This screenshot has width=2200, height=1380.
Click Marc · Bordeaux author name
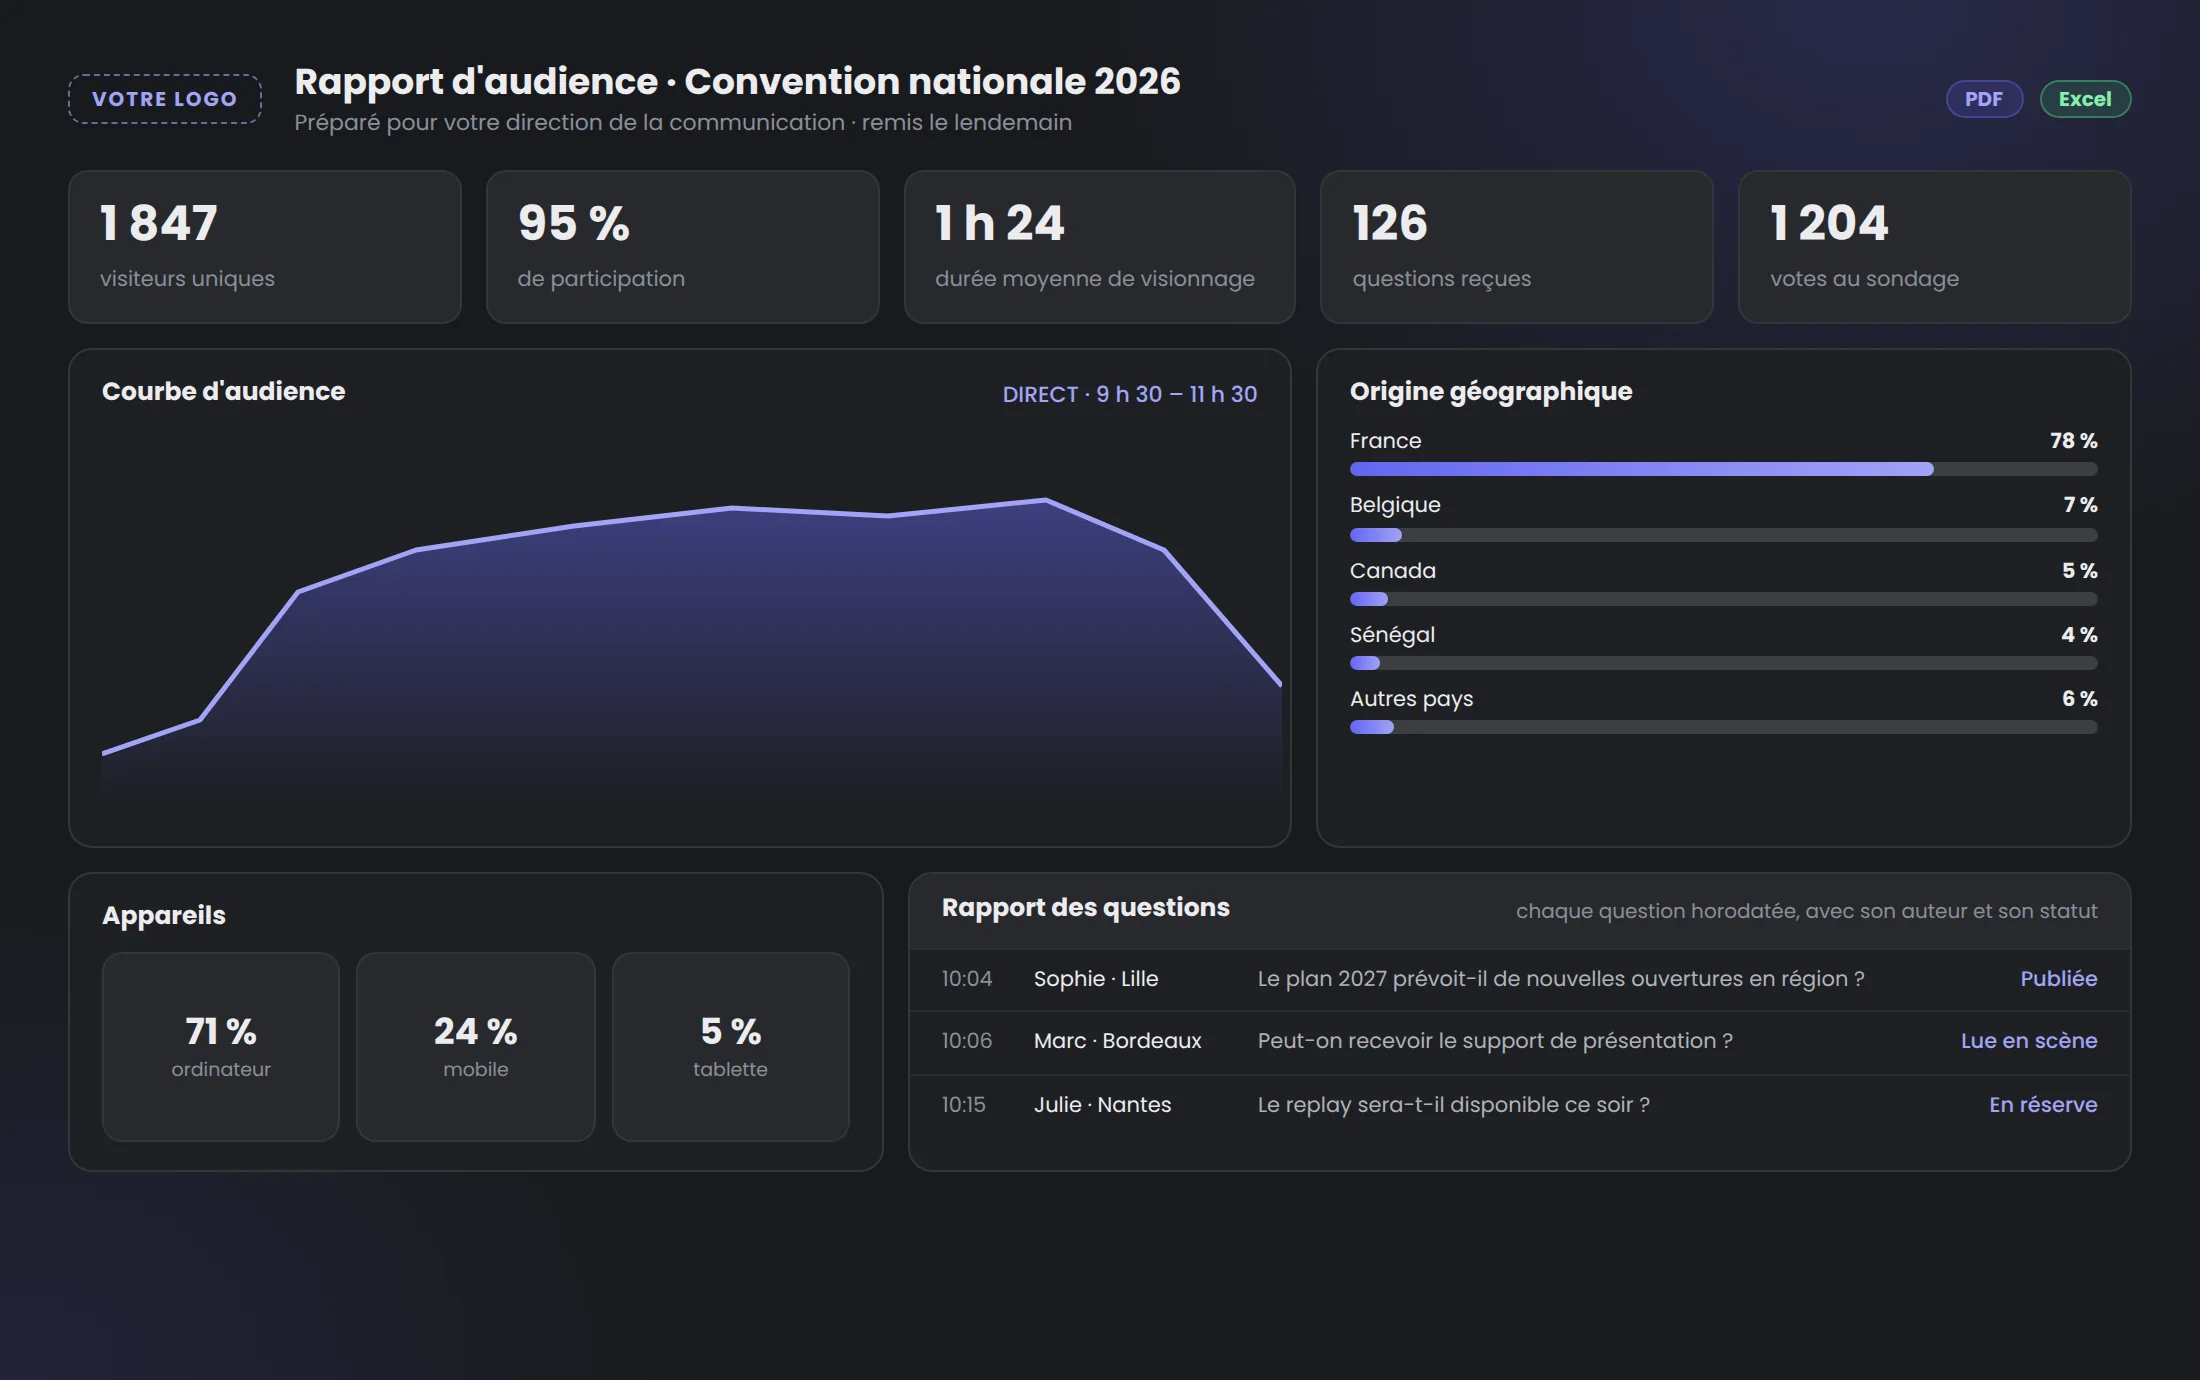pos(1118,1041)
